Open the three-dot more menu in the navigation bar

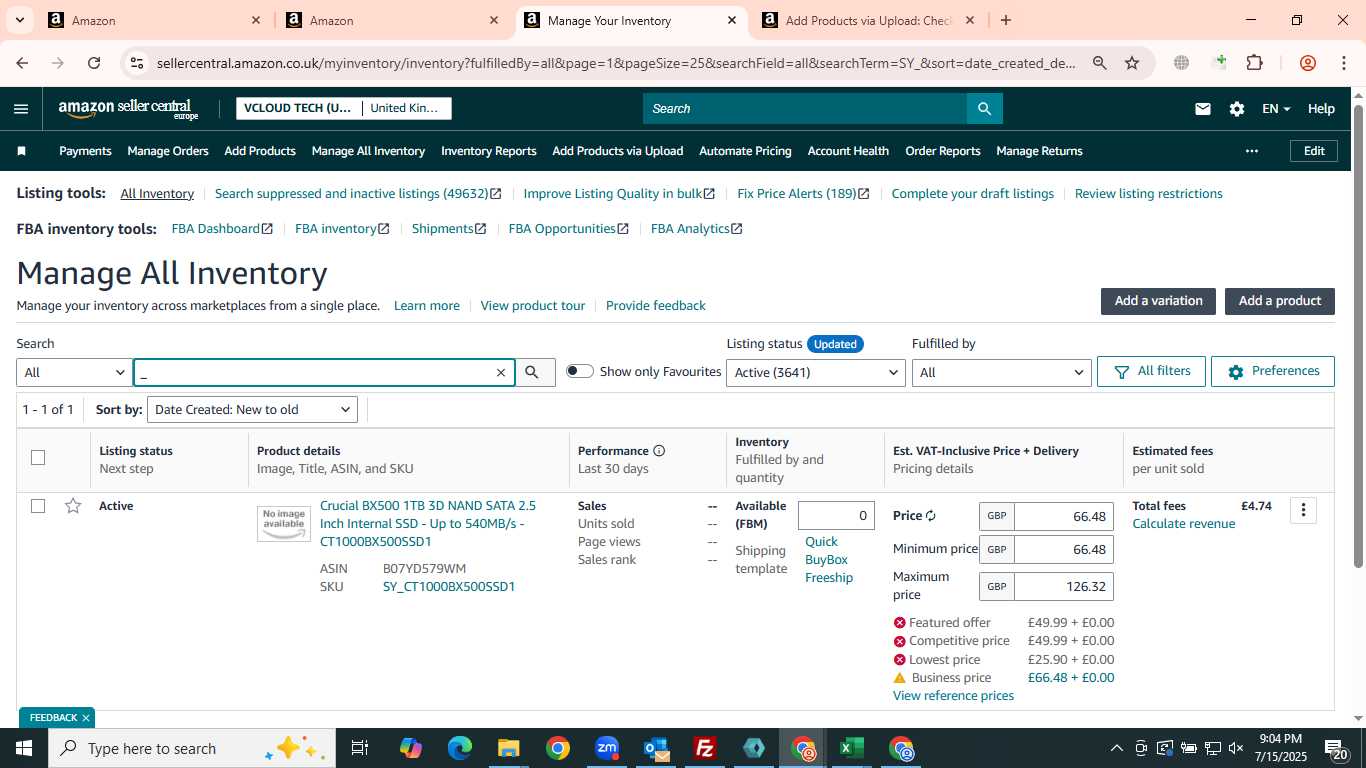pyautogui.click(x=1252, y=151)
